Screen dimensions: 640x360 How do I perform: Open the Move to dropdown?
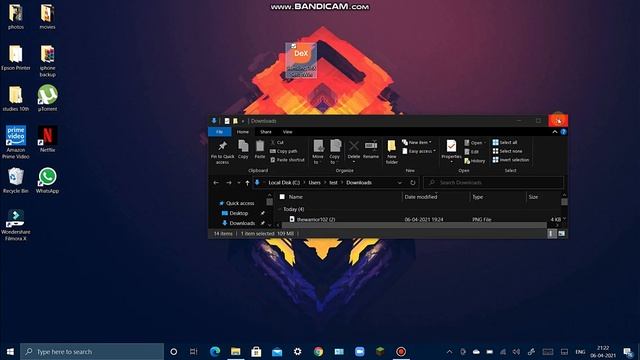click(x=318, y=152)
